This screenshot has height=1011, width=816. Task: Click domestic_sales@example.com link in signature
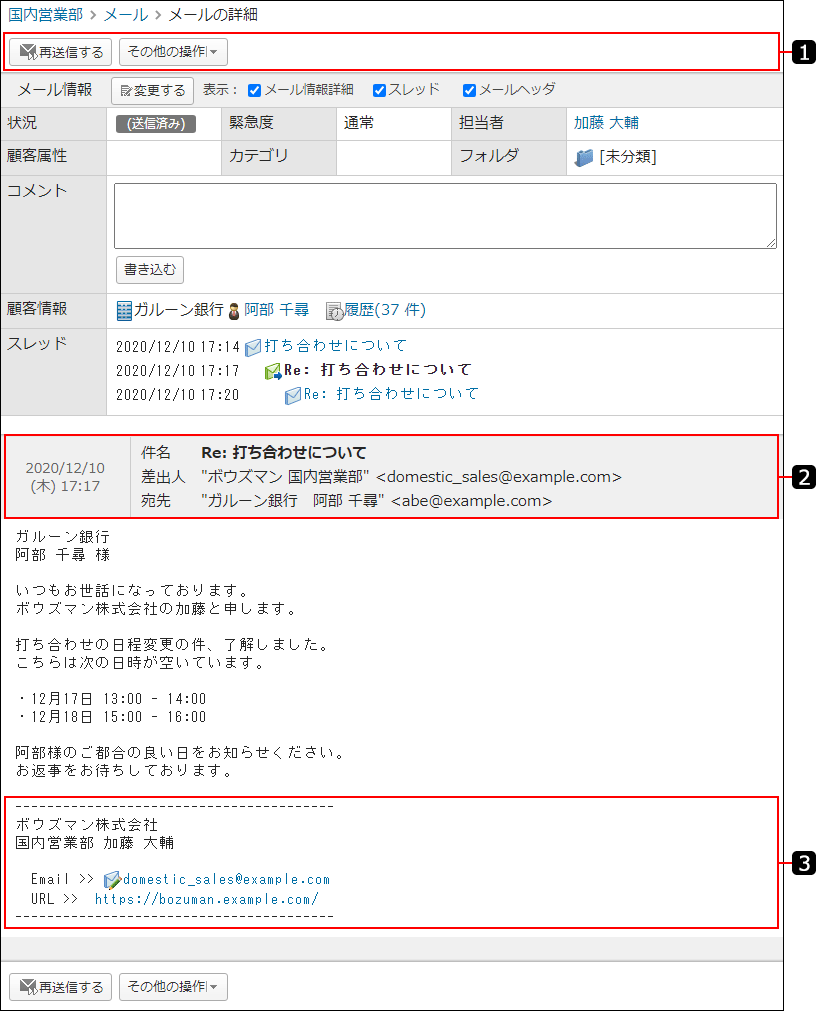click(226, 879)
